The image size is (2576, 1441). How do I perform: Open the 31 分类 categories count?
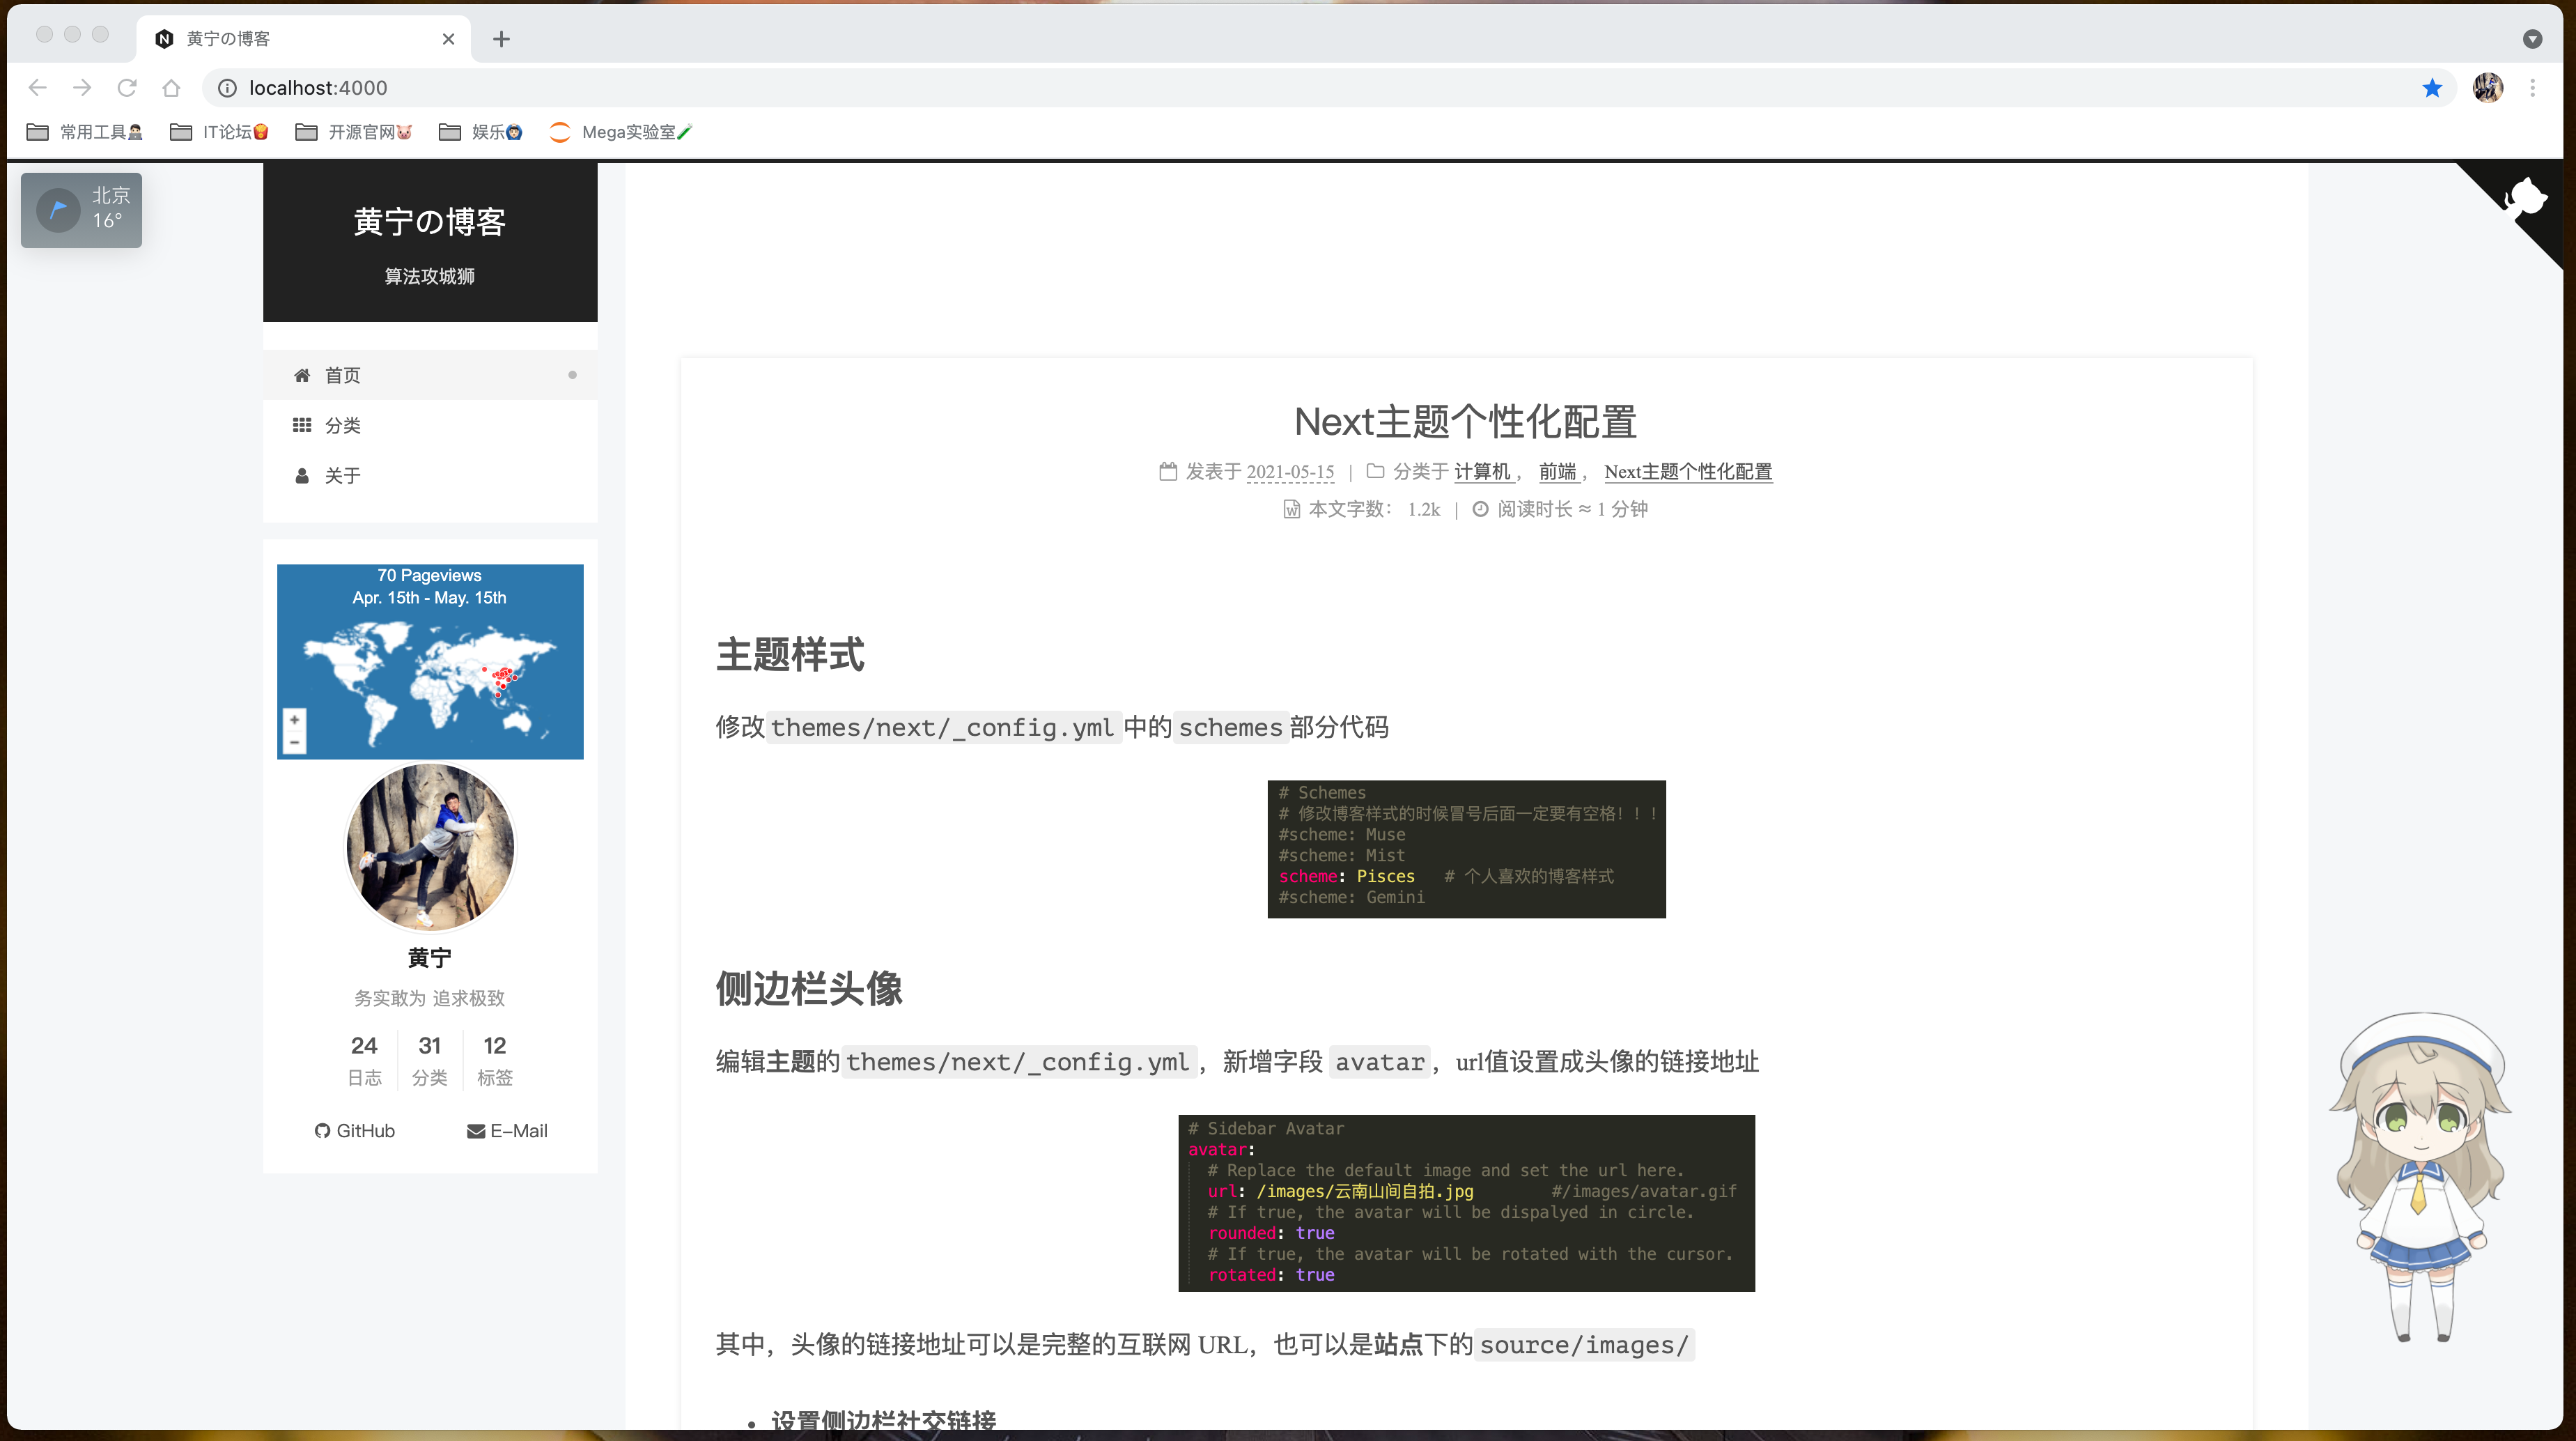click(x=429, y=1060)
